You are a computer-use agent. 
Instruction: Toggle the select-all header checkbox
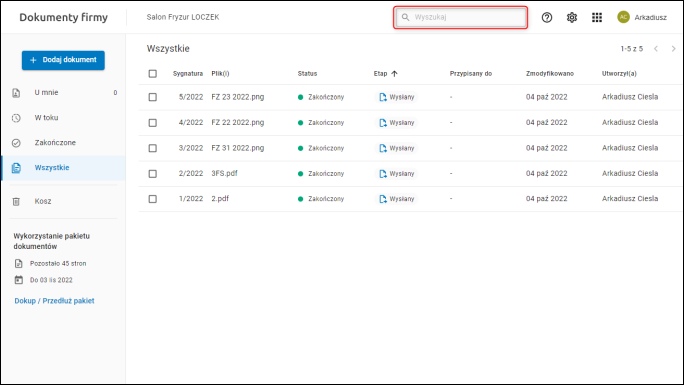pos(152,74)
